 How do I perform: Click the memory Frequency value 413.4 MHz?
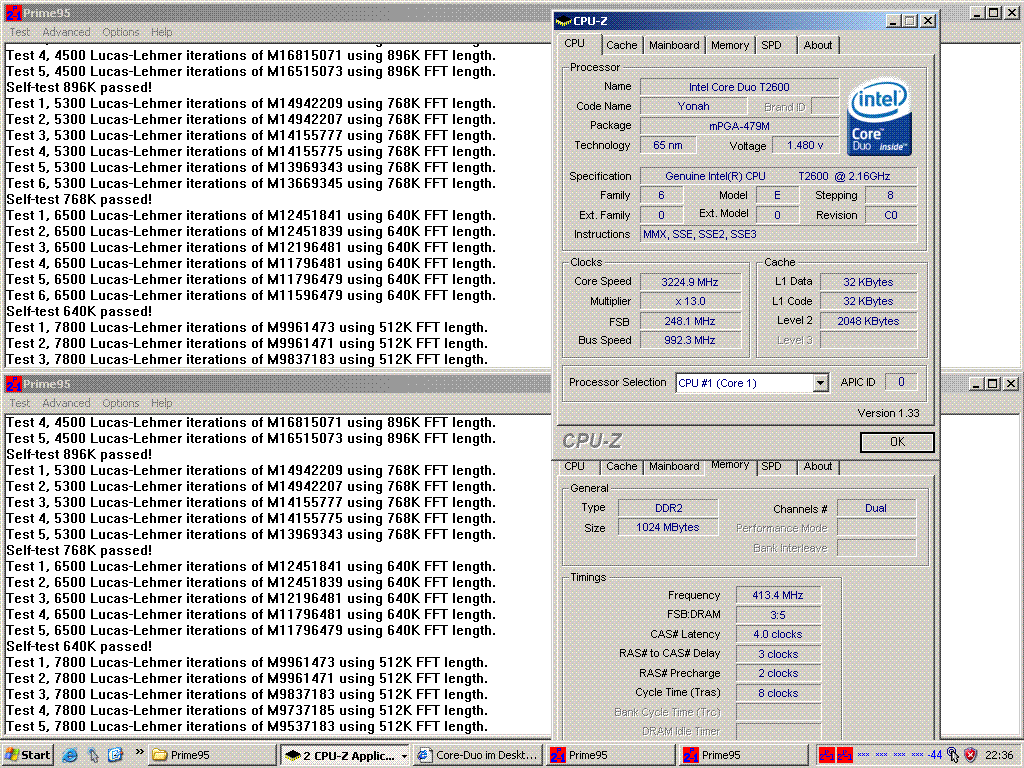(778, 595)
